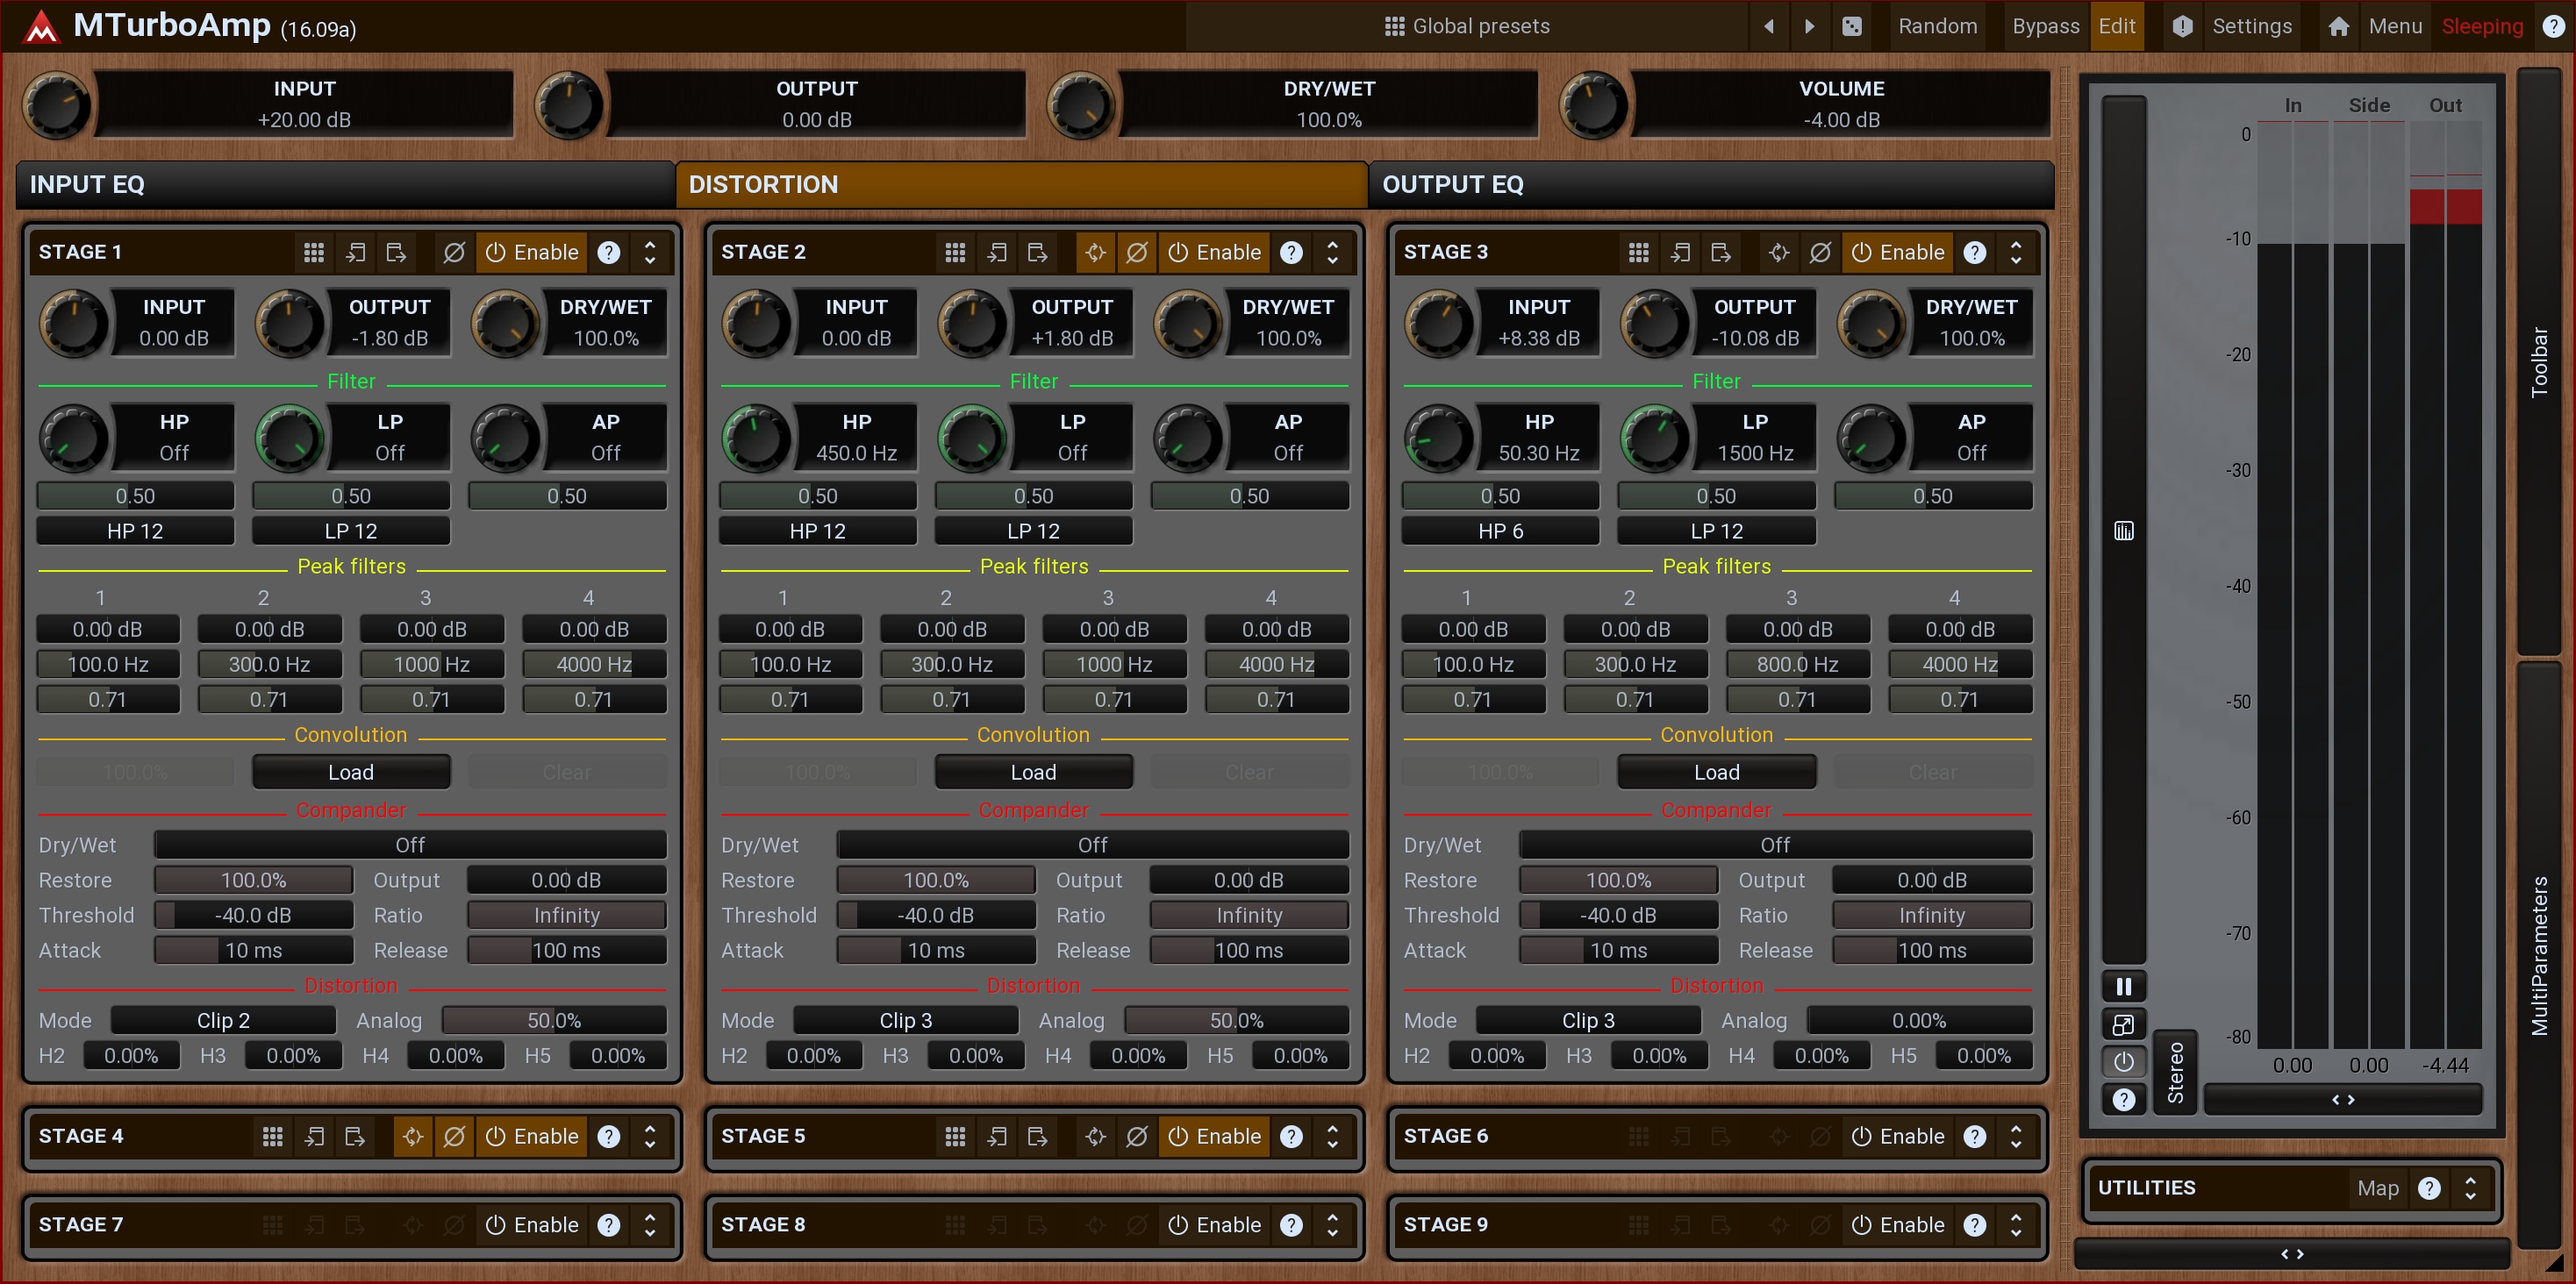
Task: Open Stage 3 HP 6 filter type selector
Action: (1501, 532)
